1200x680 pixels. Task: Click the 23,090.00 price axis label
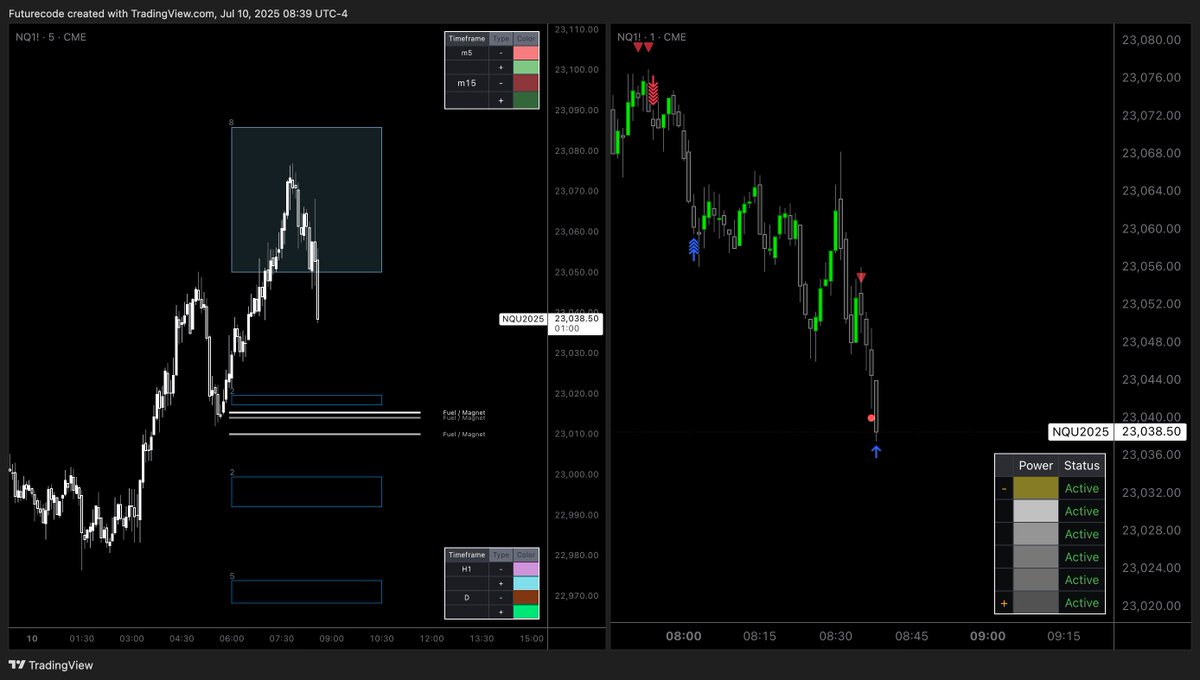[577, 110]
